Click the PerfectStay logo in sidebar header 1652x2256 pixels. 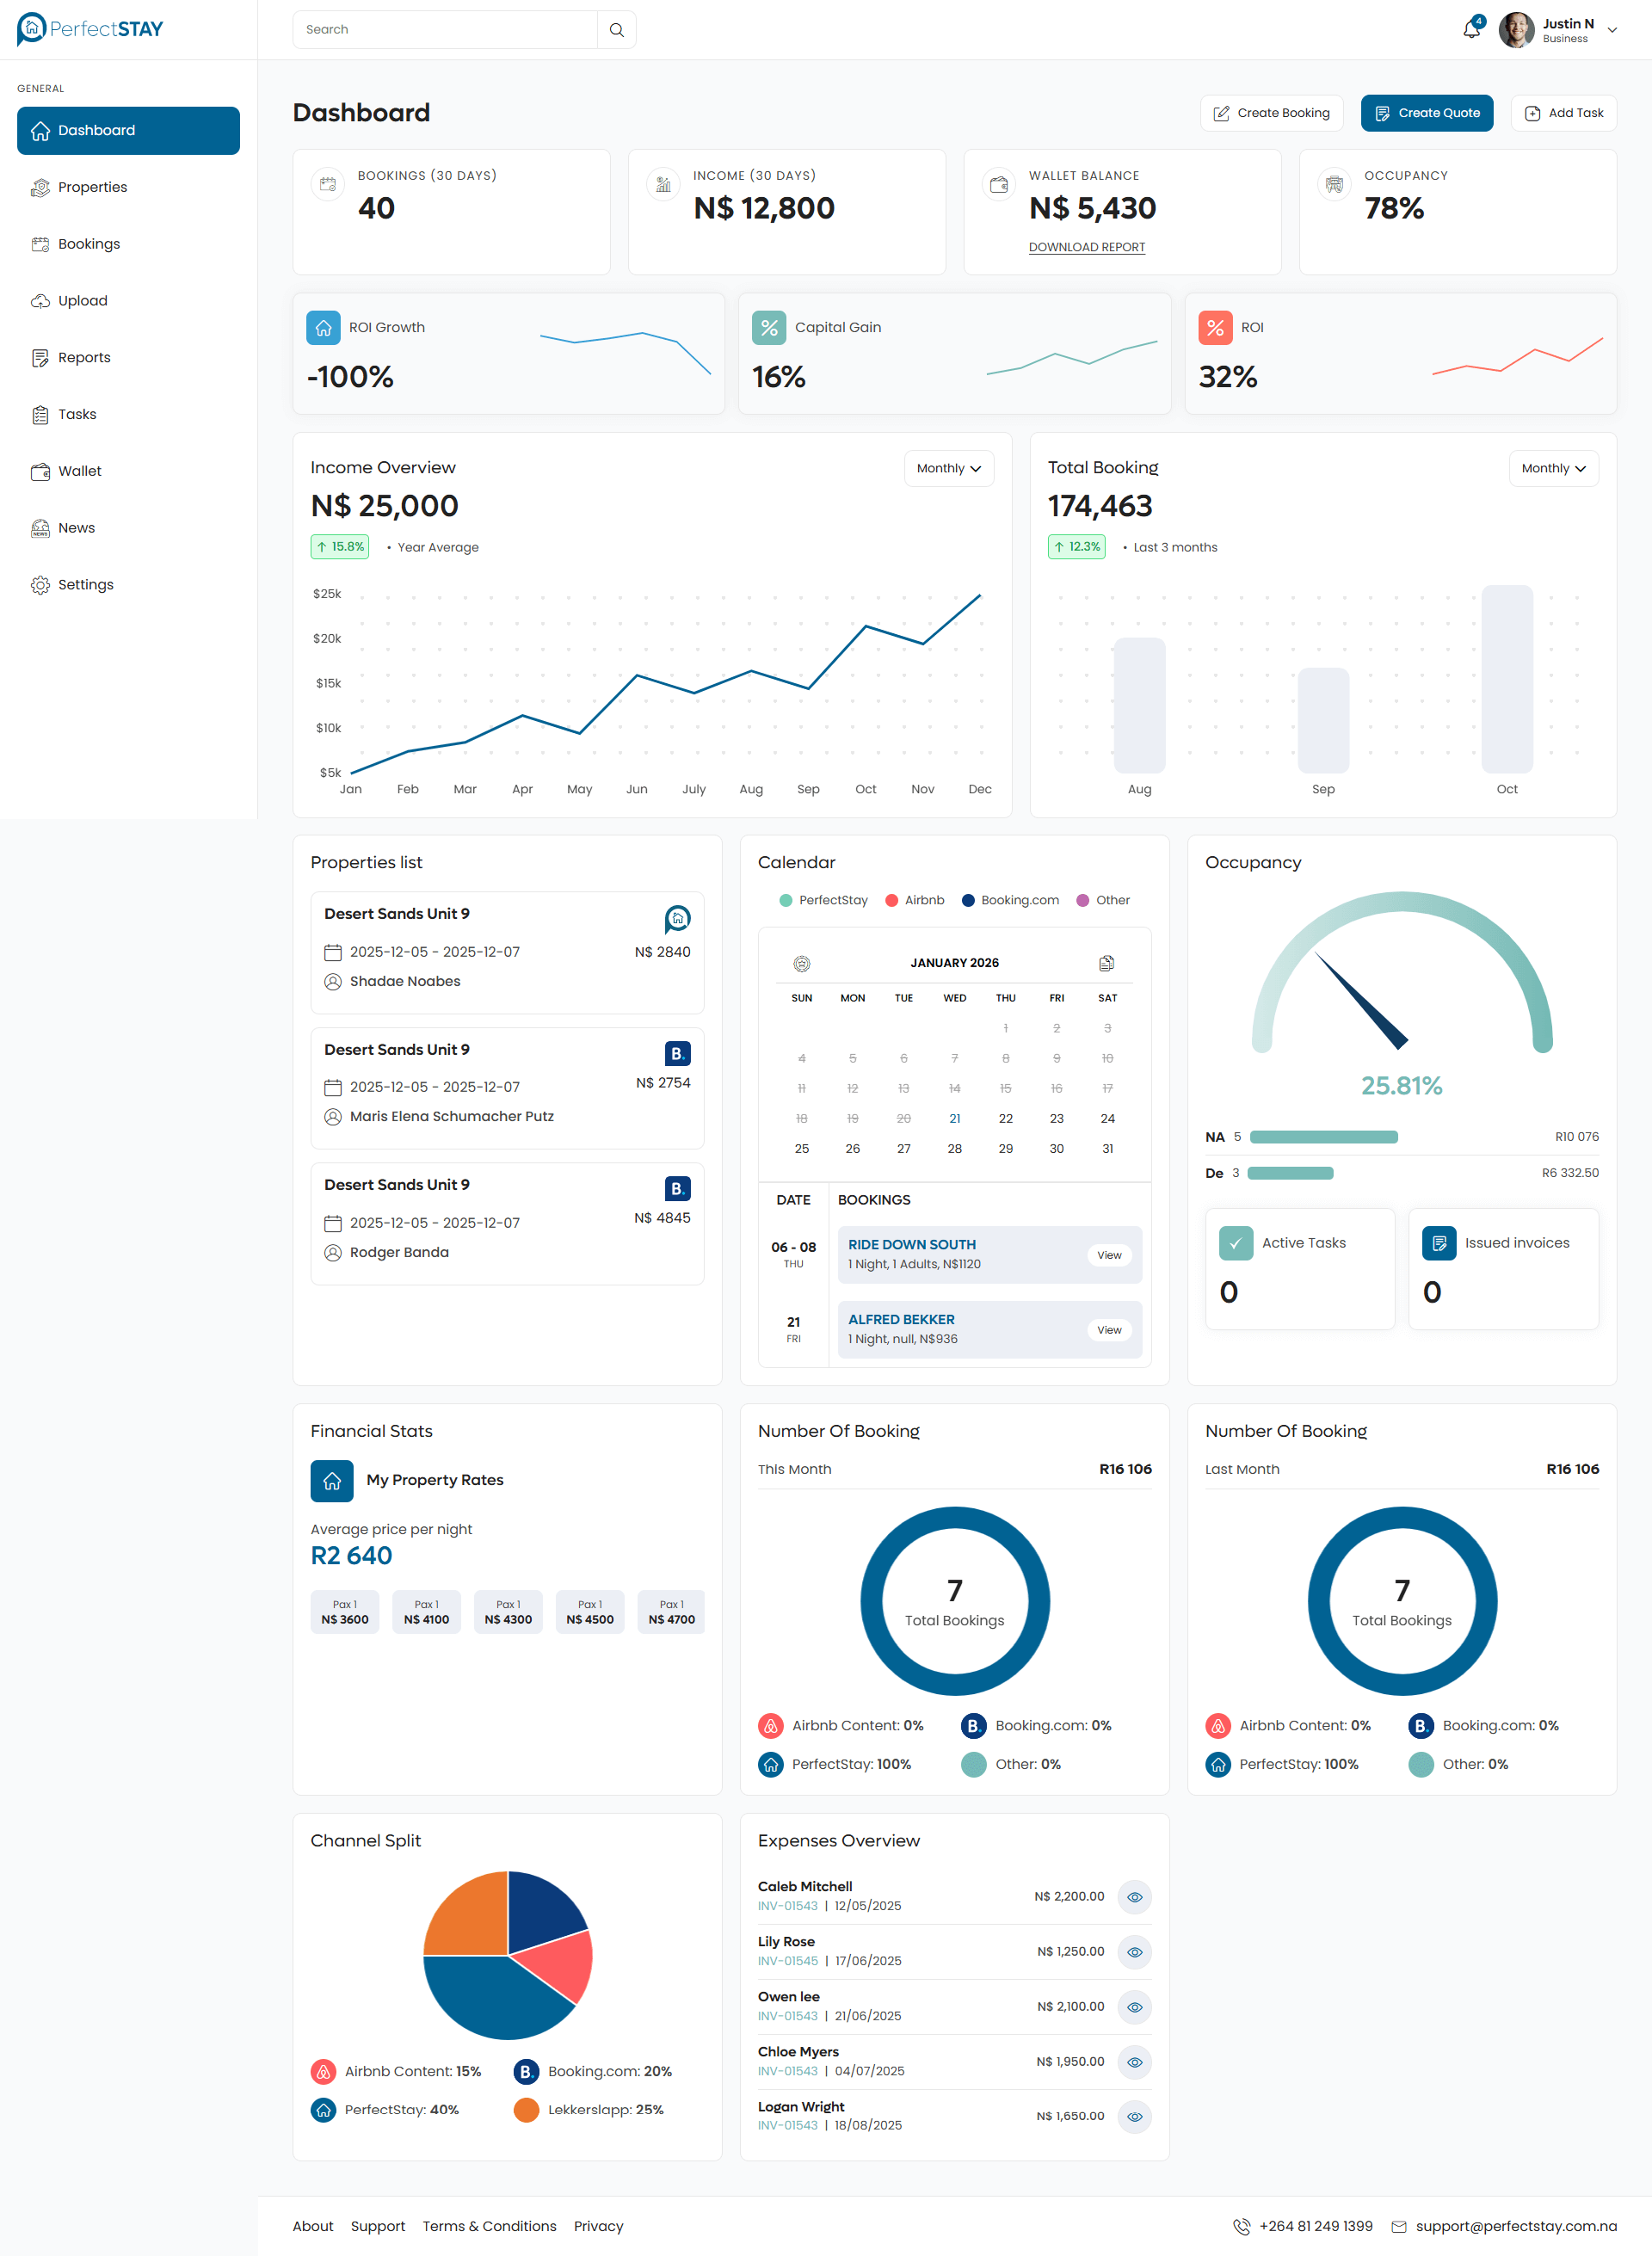tap(90, 29)
